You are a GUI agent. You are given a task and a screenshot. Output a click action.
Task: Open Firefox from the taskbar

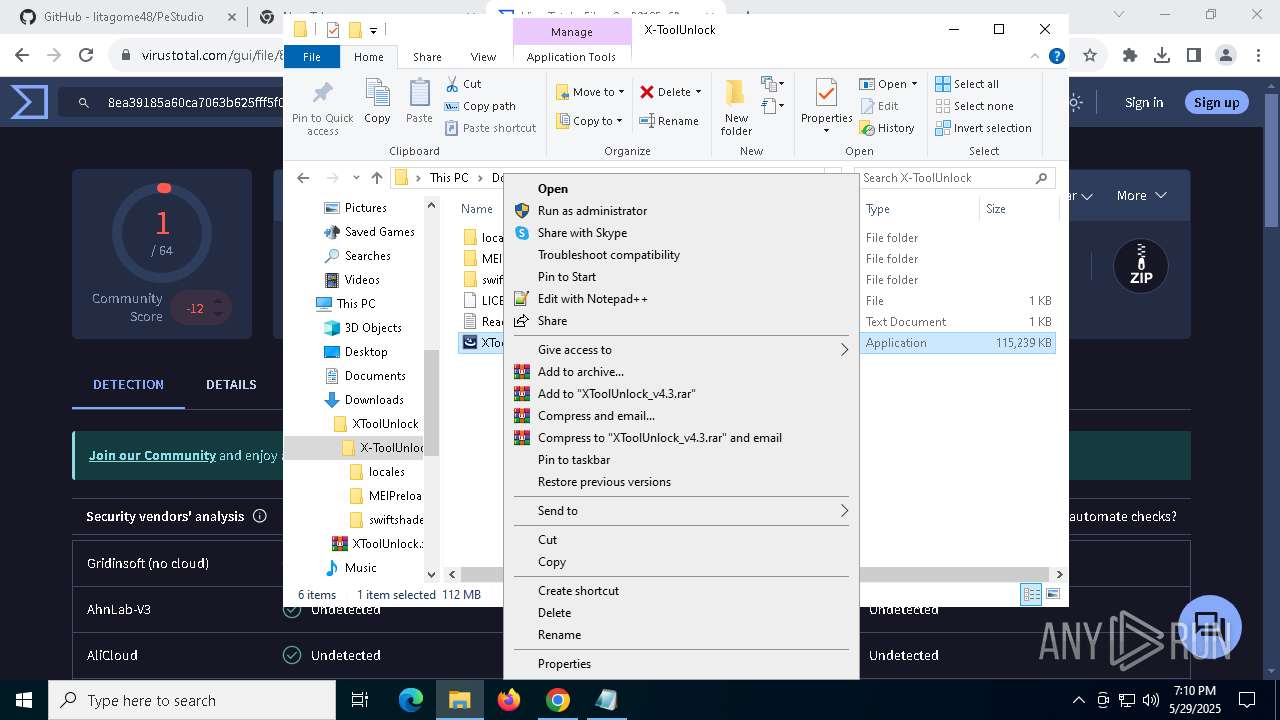pyautogui.click(x=509, y=700)
